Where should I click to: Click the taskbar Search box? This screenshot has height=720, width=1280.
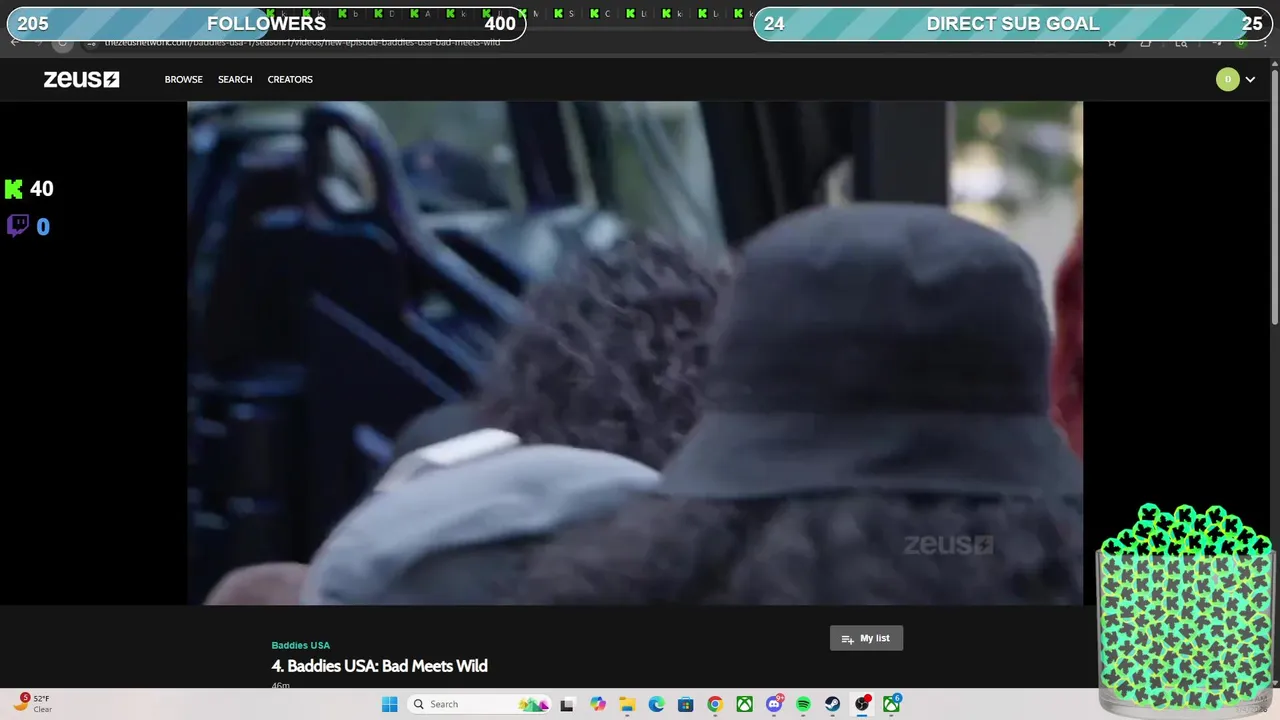480,704
